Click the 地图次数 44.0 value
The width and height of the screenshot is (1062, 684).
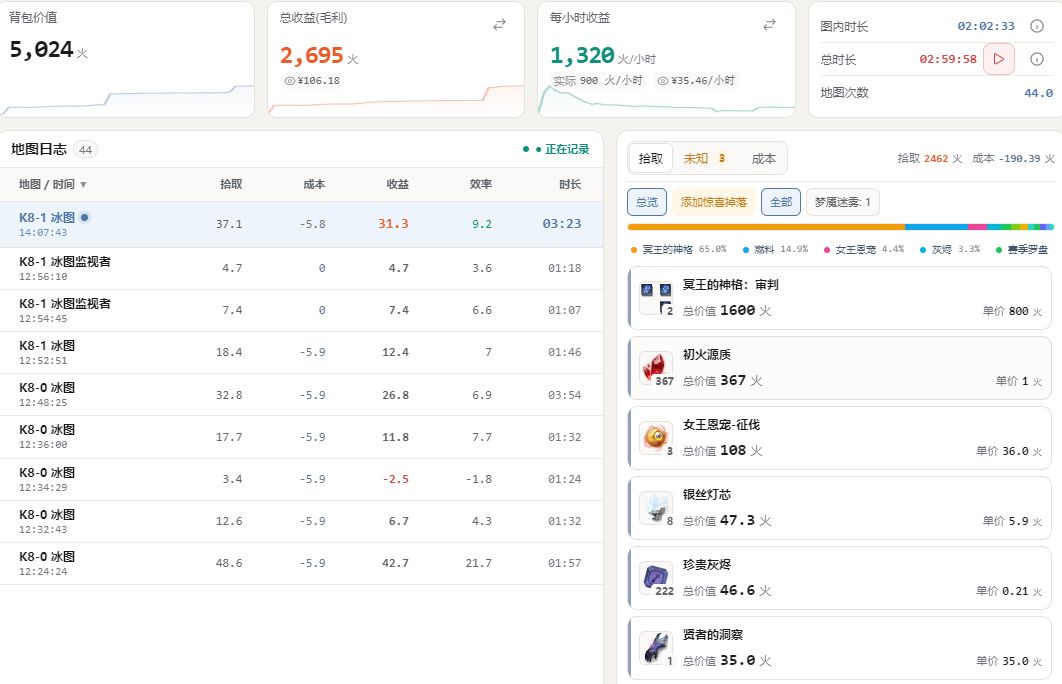tap(1038, 93)
